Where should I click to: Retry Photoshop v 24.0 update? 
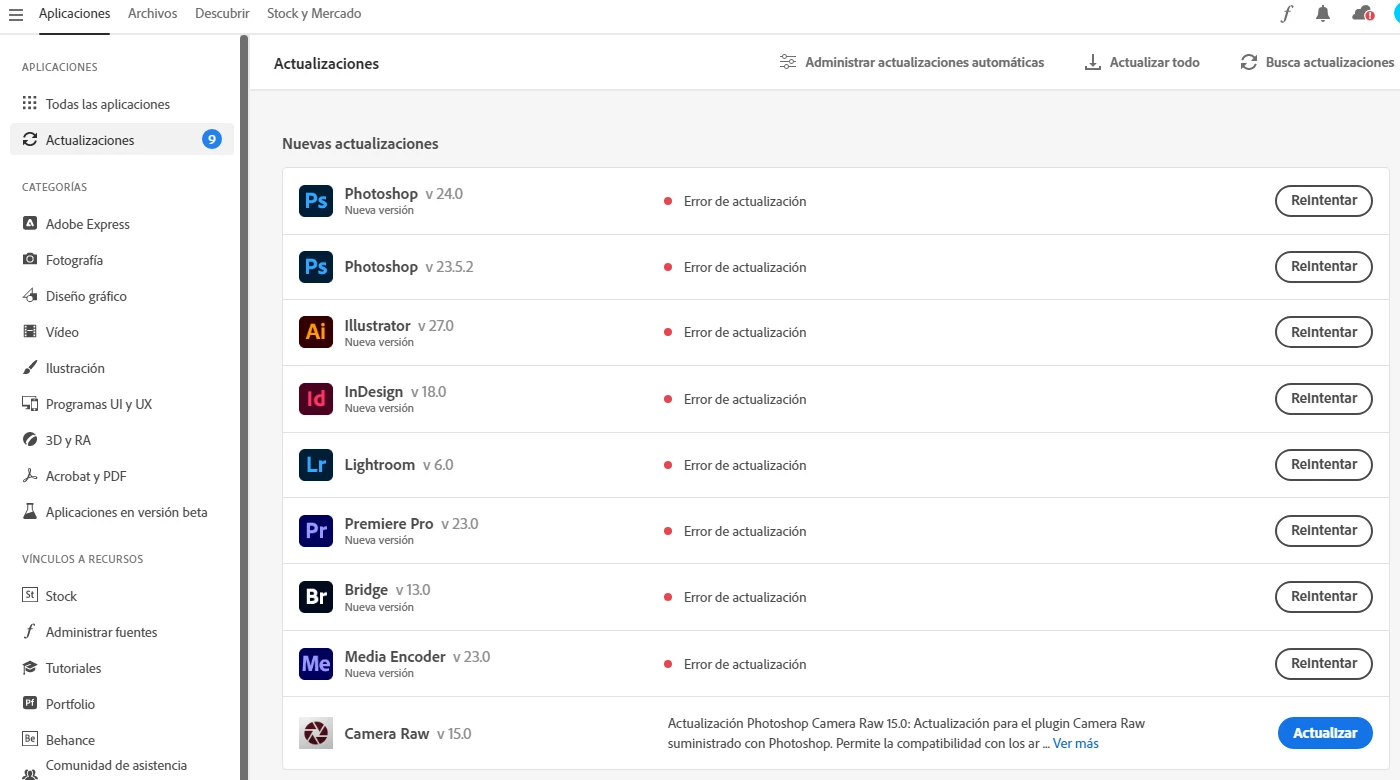(x=1324, y=201)
